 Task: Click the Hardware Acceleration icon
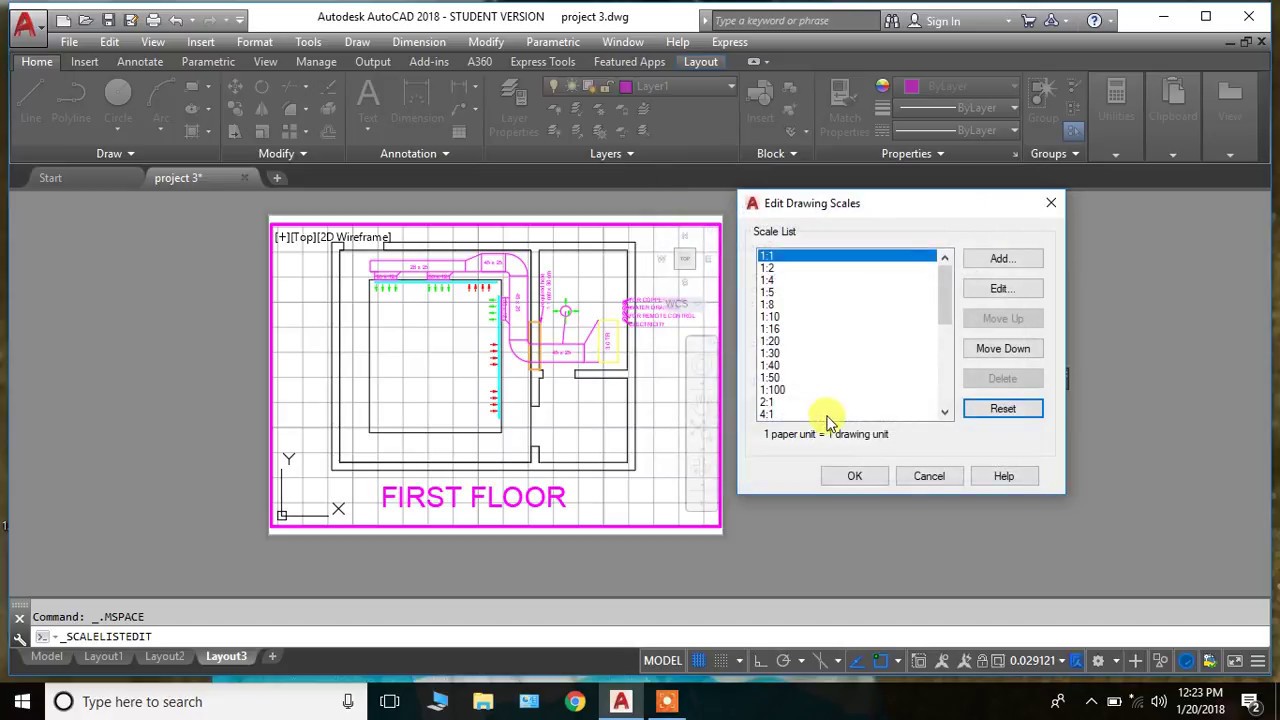tap(1185, 661)
